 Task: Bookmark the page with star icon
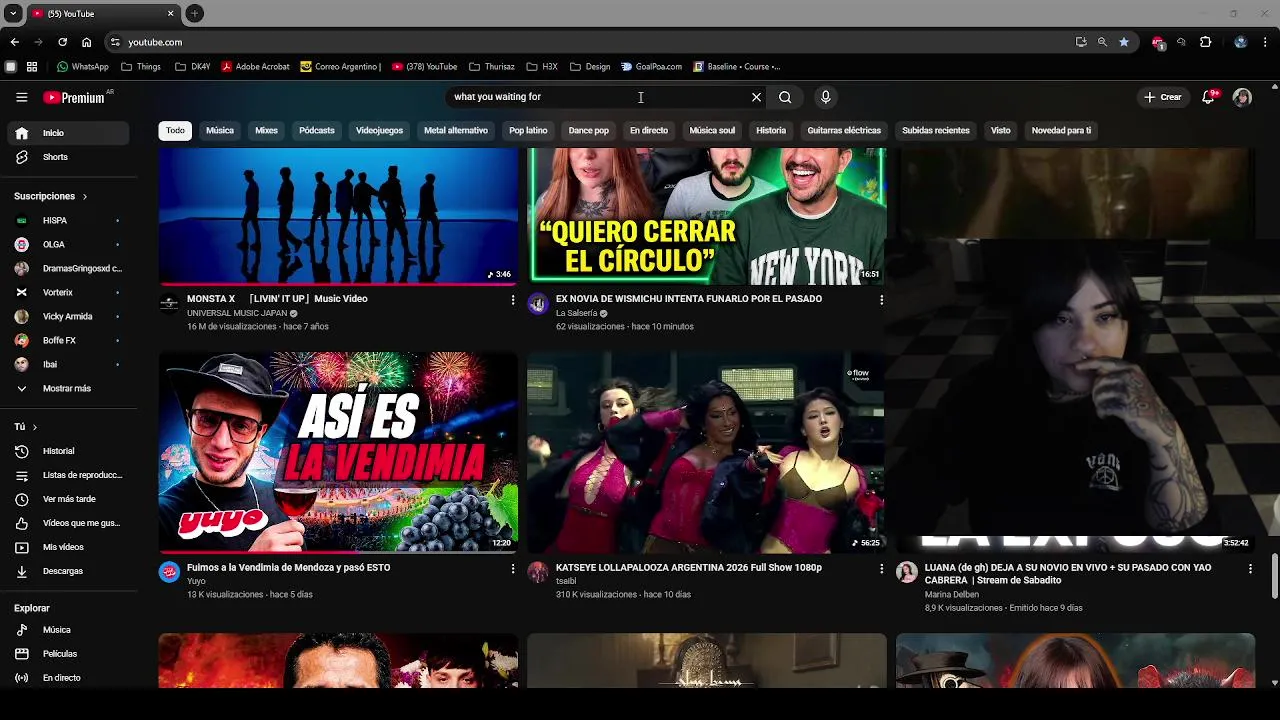pos(1124,42)
